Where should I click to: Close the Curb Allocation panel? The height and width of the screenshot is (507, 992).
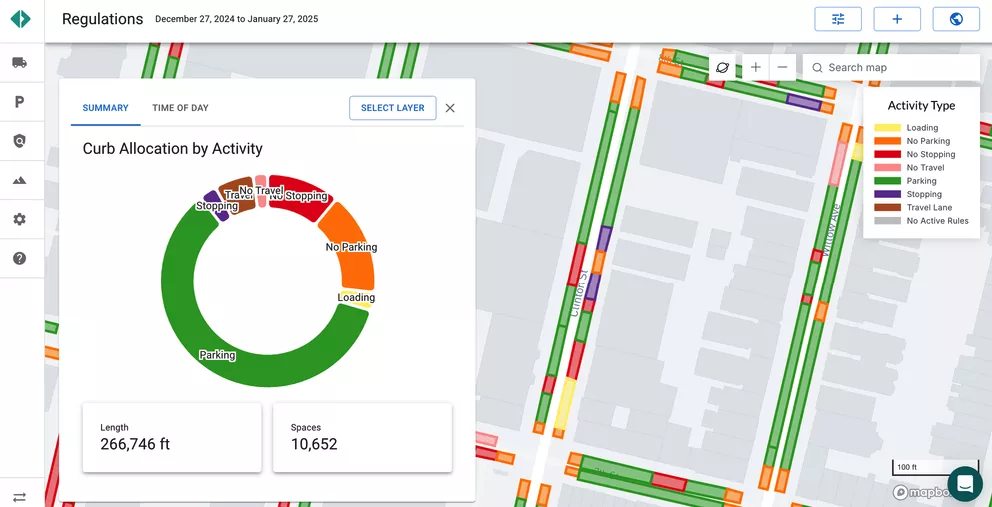click(450, 108)
